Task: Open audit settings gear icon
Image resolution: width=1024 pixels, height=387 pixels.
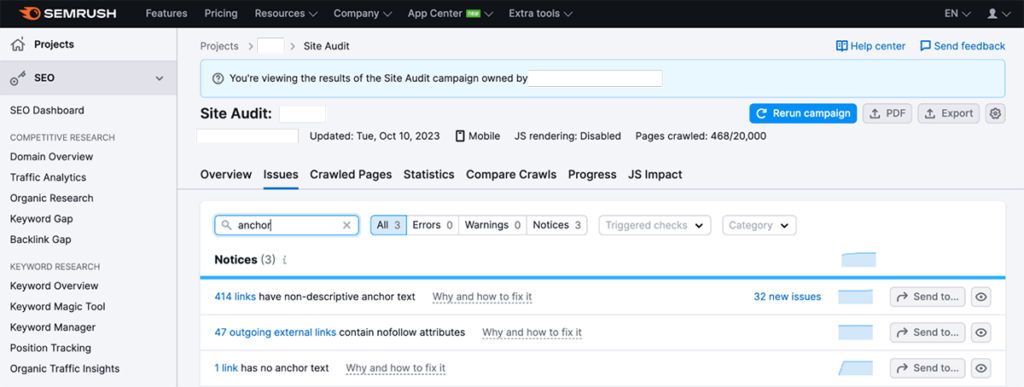Action: 995,114
